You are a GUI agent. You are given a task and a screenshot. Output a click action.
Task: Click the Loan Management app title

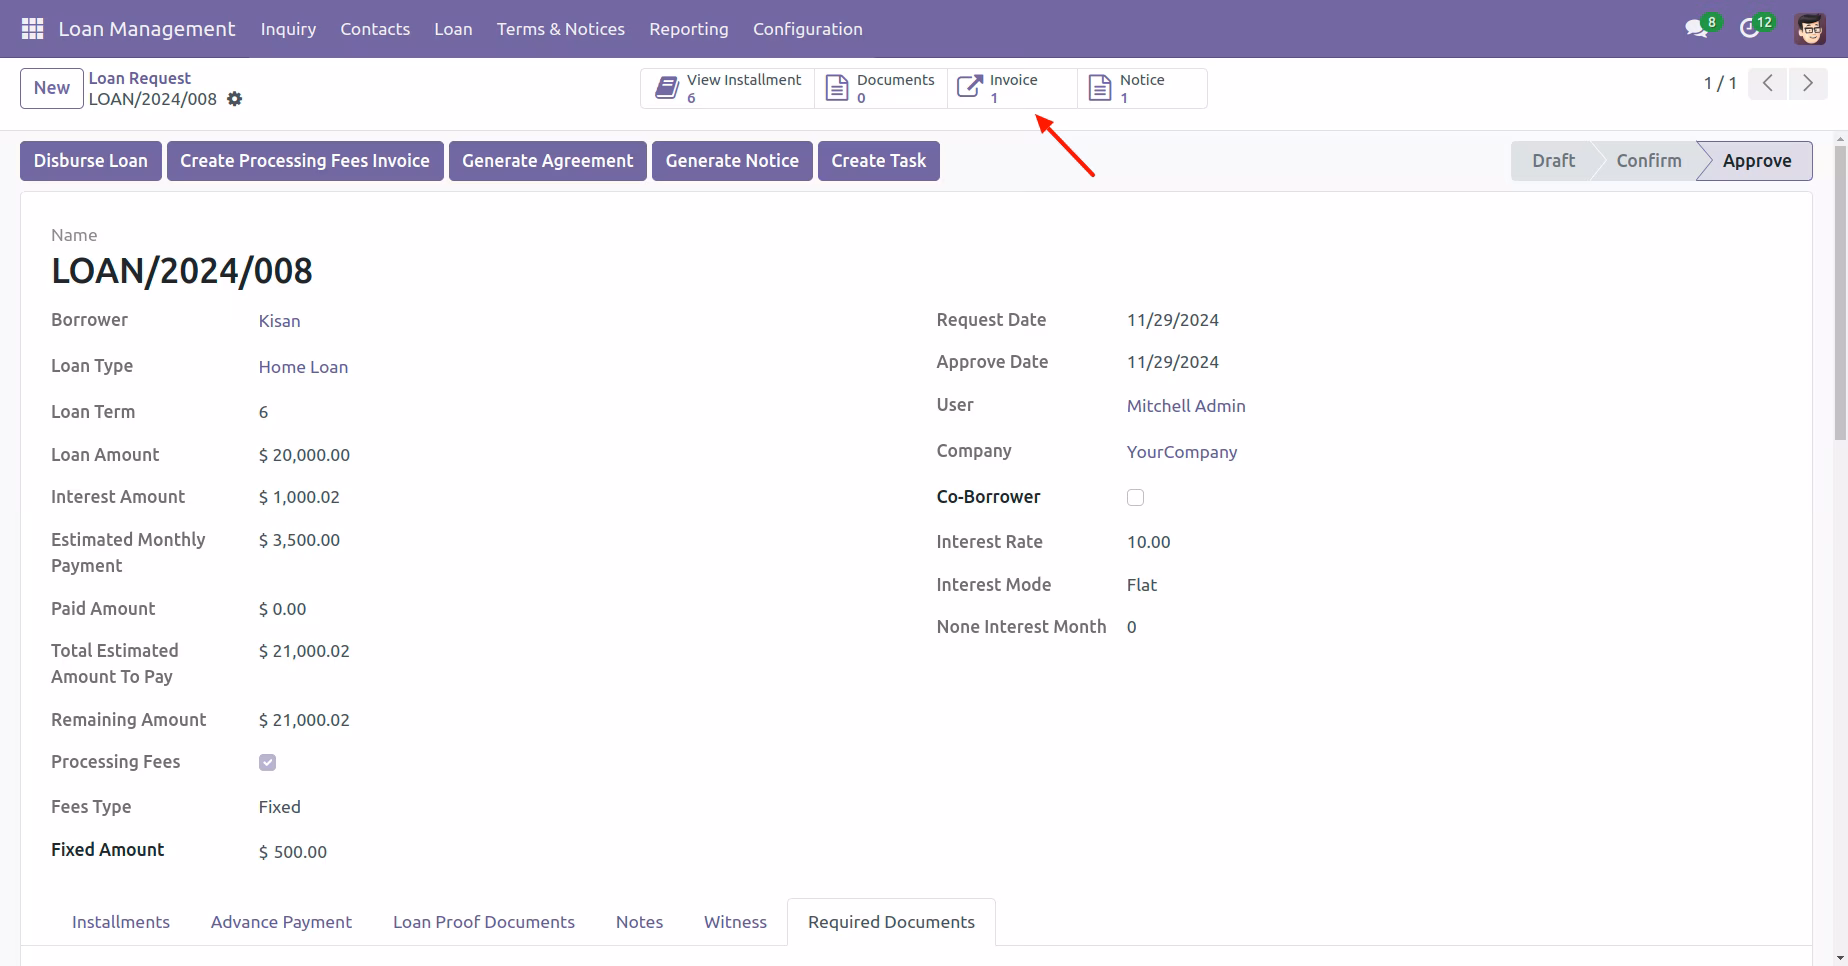pyautogui.click(x=147, y=29)
